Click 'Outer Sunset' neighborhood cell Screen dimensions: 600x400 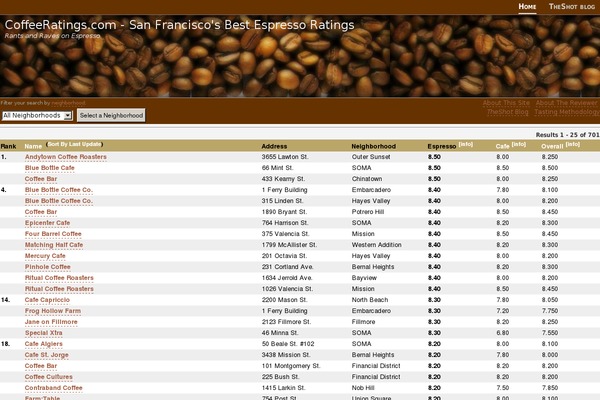click(371, 157)
